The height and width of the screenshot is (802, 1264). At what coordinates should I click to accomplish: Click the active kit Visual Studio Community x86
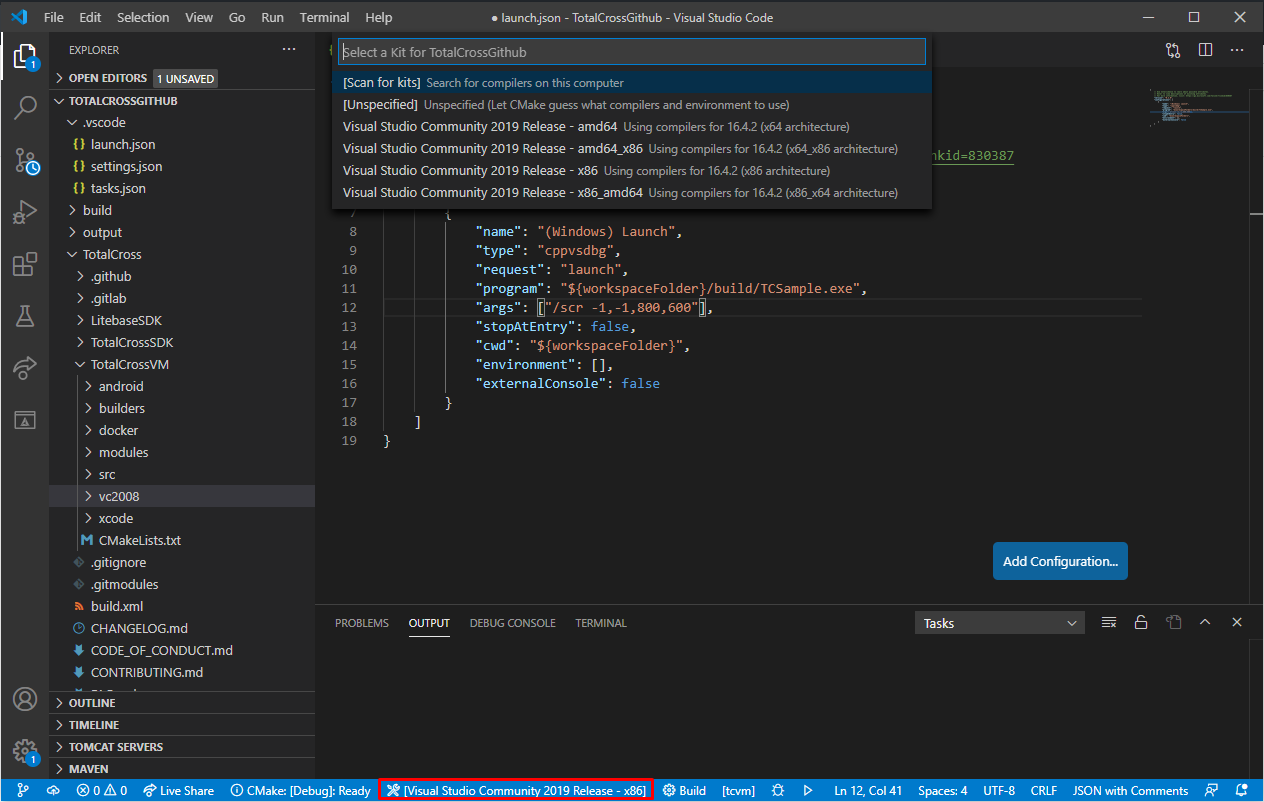coord(516,790)
